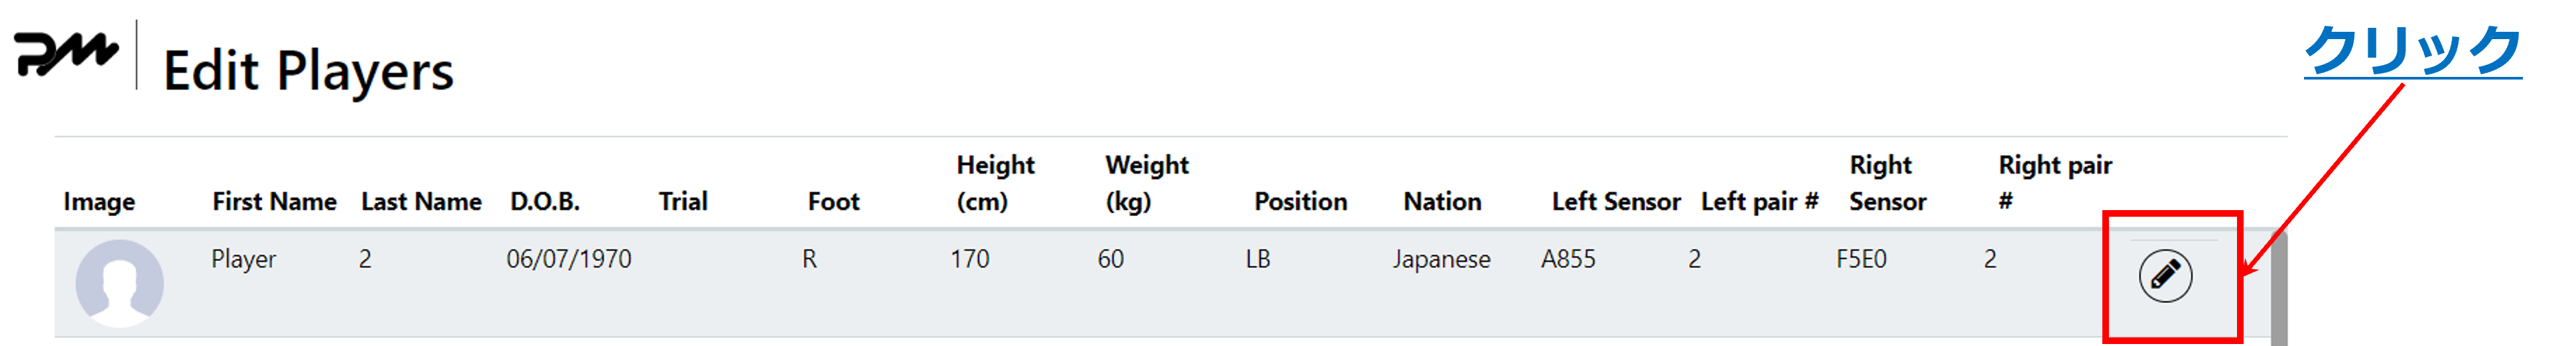Select the Japanese nation cell
Viewport: 2576px width, 346px height.
[1441, 260]
